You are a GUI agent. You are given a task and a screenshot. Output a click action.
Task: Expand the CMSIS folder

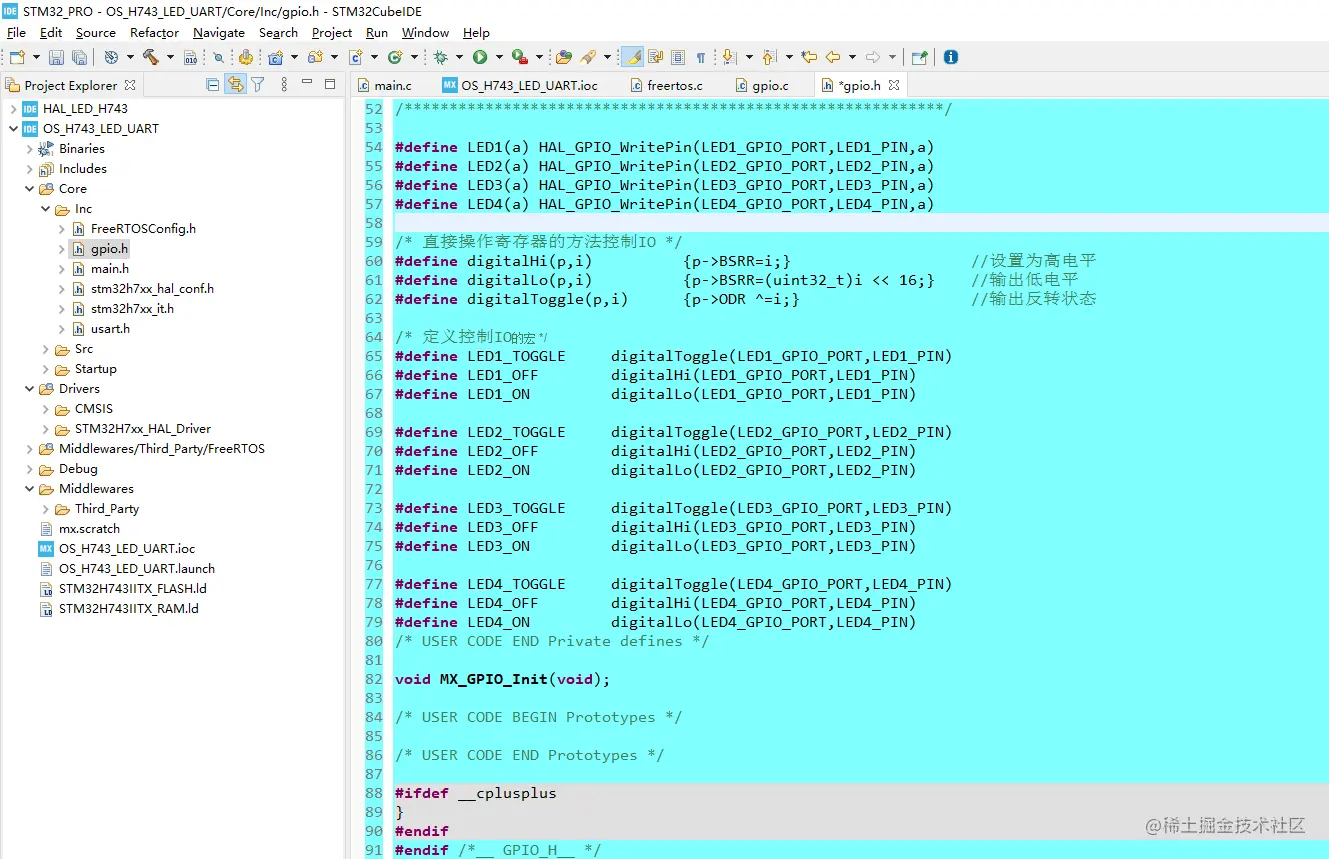coord(46,409)
